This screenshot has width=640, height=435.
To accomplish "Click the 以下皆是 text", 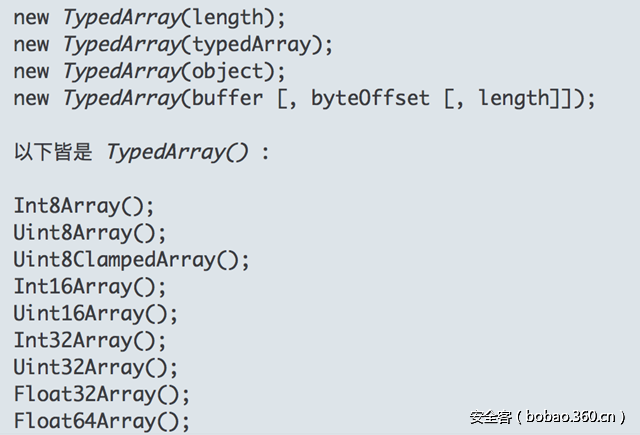I will [x=52, y=153].
